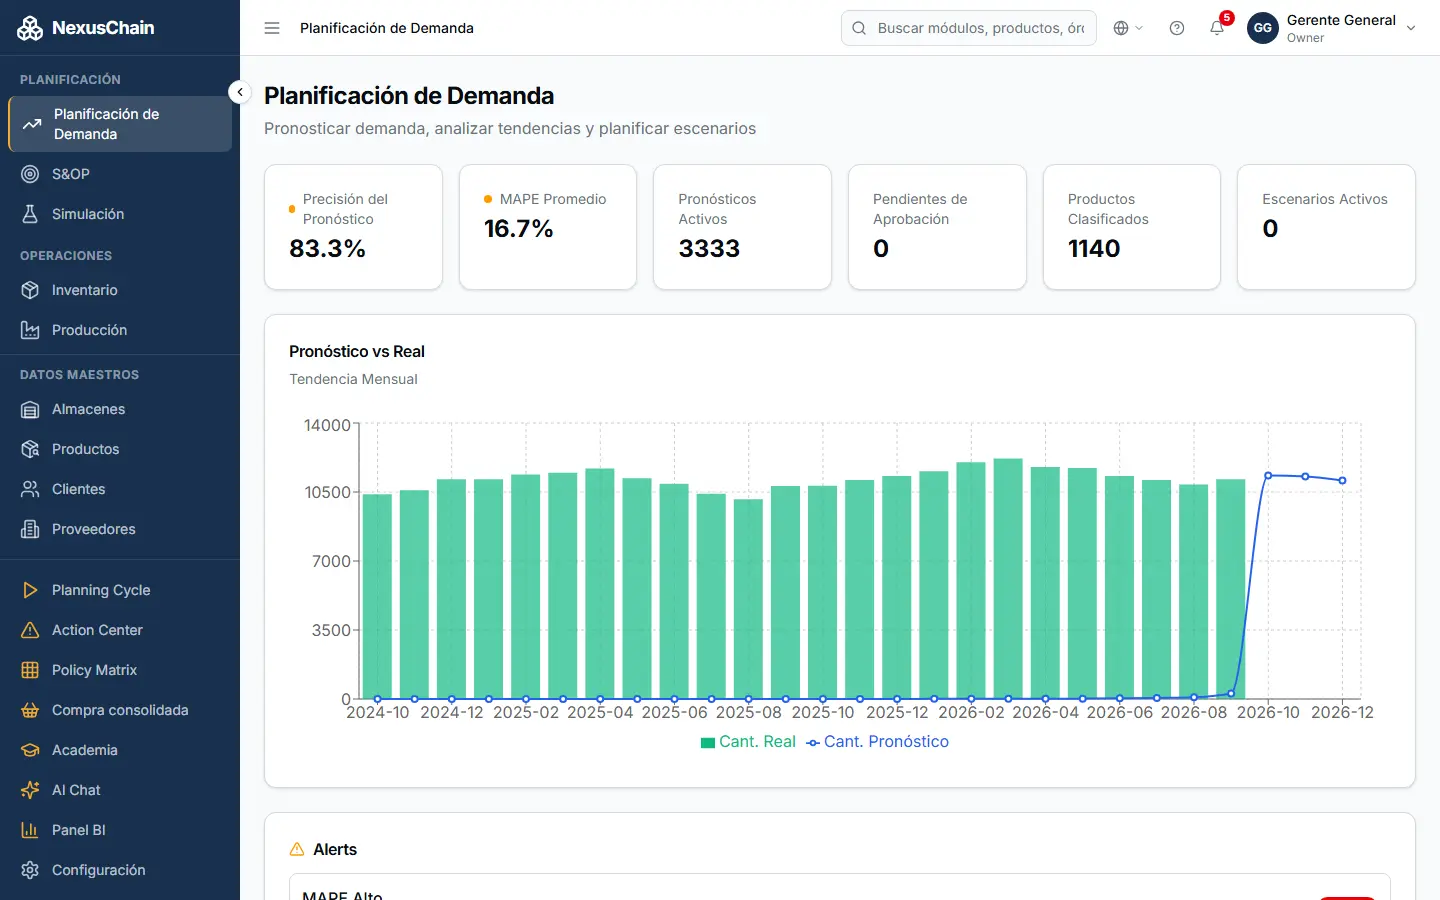
Task: Click the Precisión del Pronóstico card
Action: [353, 227]
